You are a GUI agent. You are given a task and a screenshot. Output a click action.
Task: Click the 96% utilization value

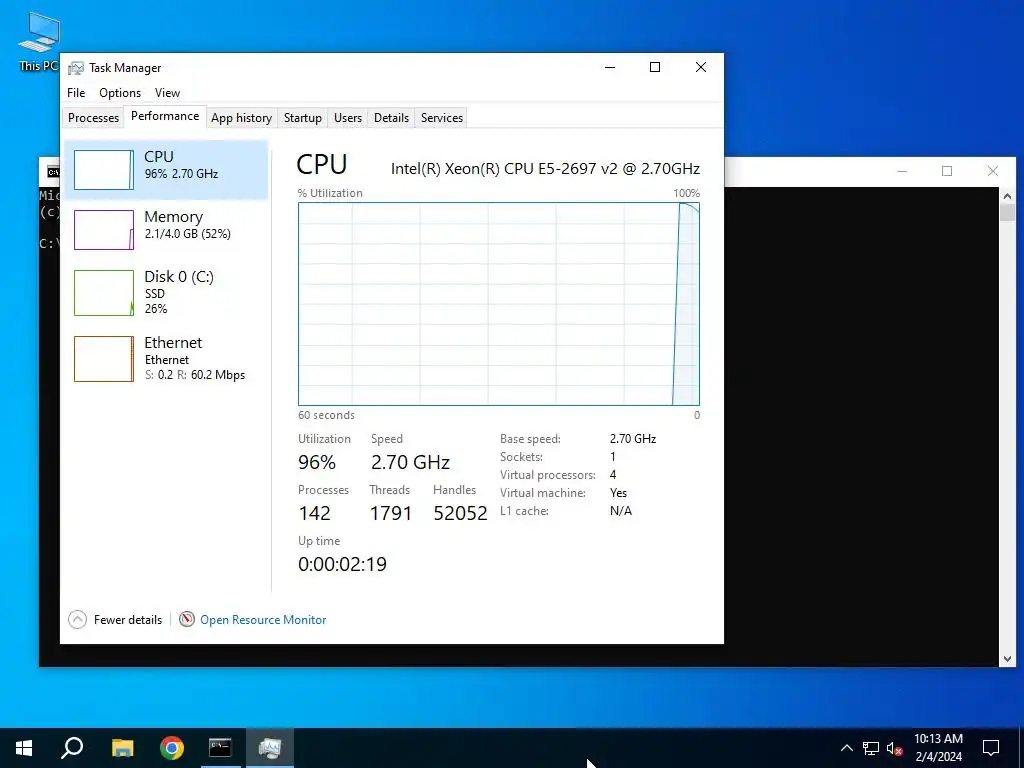pyautogui.click(x=317, y=462)
